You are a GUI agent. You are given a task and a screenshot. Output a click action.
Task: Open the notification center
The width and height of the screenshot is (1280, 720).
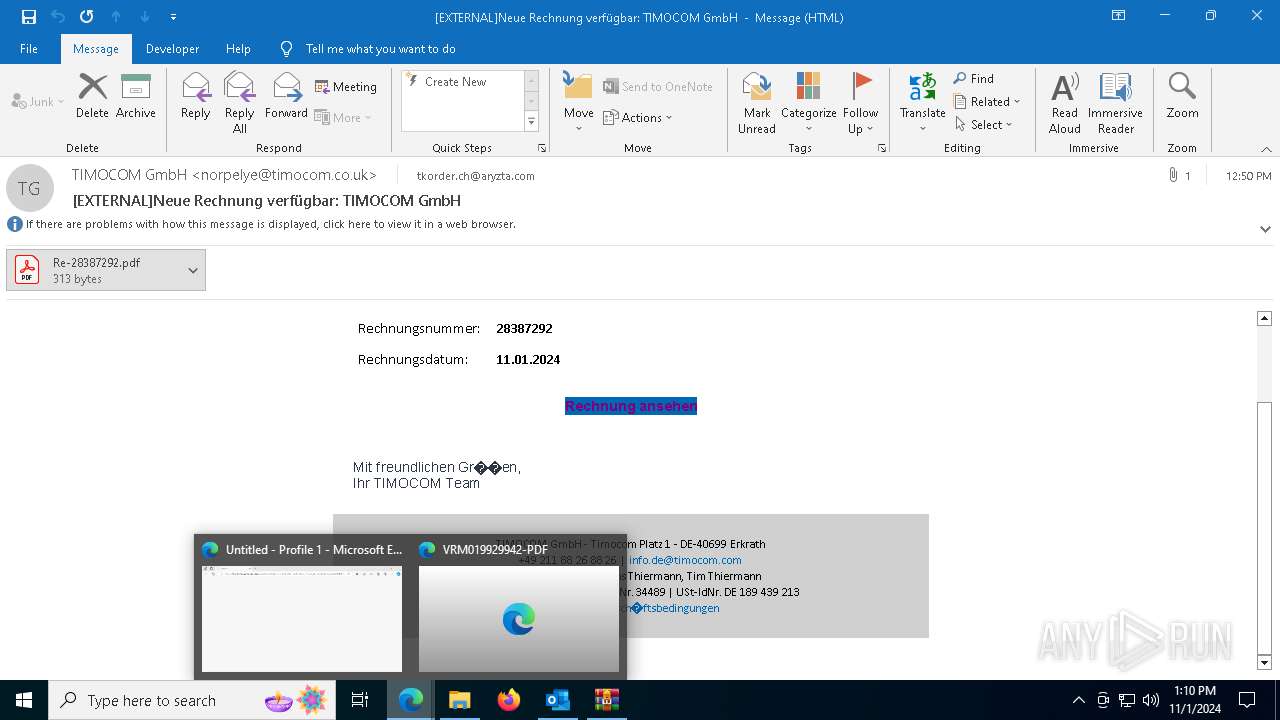[x=1247, y=700]
